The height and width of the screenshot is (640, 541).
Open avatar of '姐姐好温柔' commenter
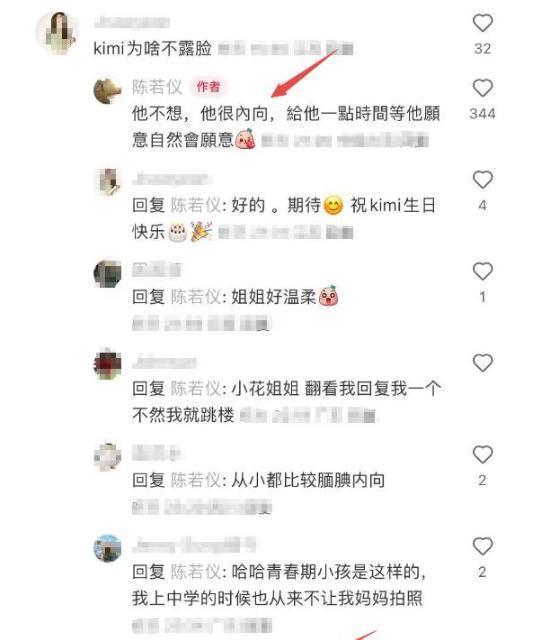click(108, 273)
